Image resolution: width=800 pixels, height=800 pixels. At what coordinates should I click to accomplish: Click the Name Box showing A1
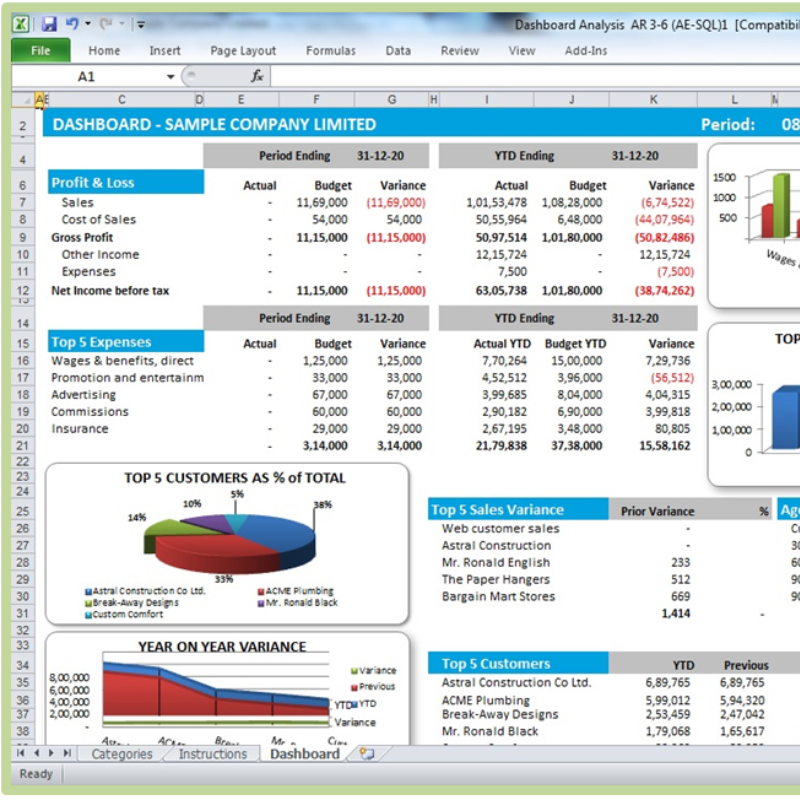88,76
